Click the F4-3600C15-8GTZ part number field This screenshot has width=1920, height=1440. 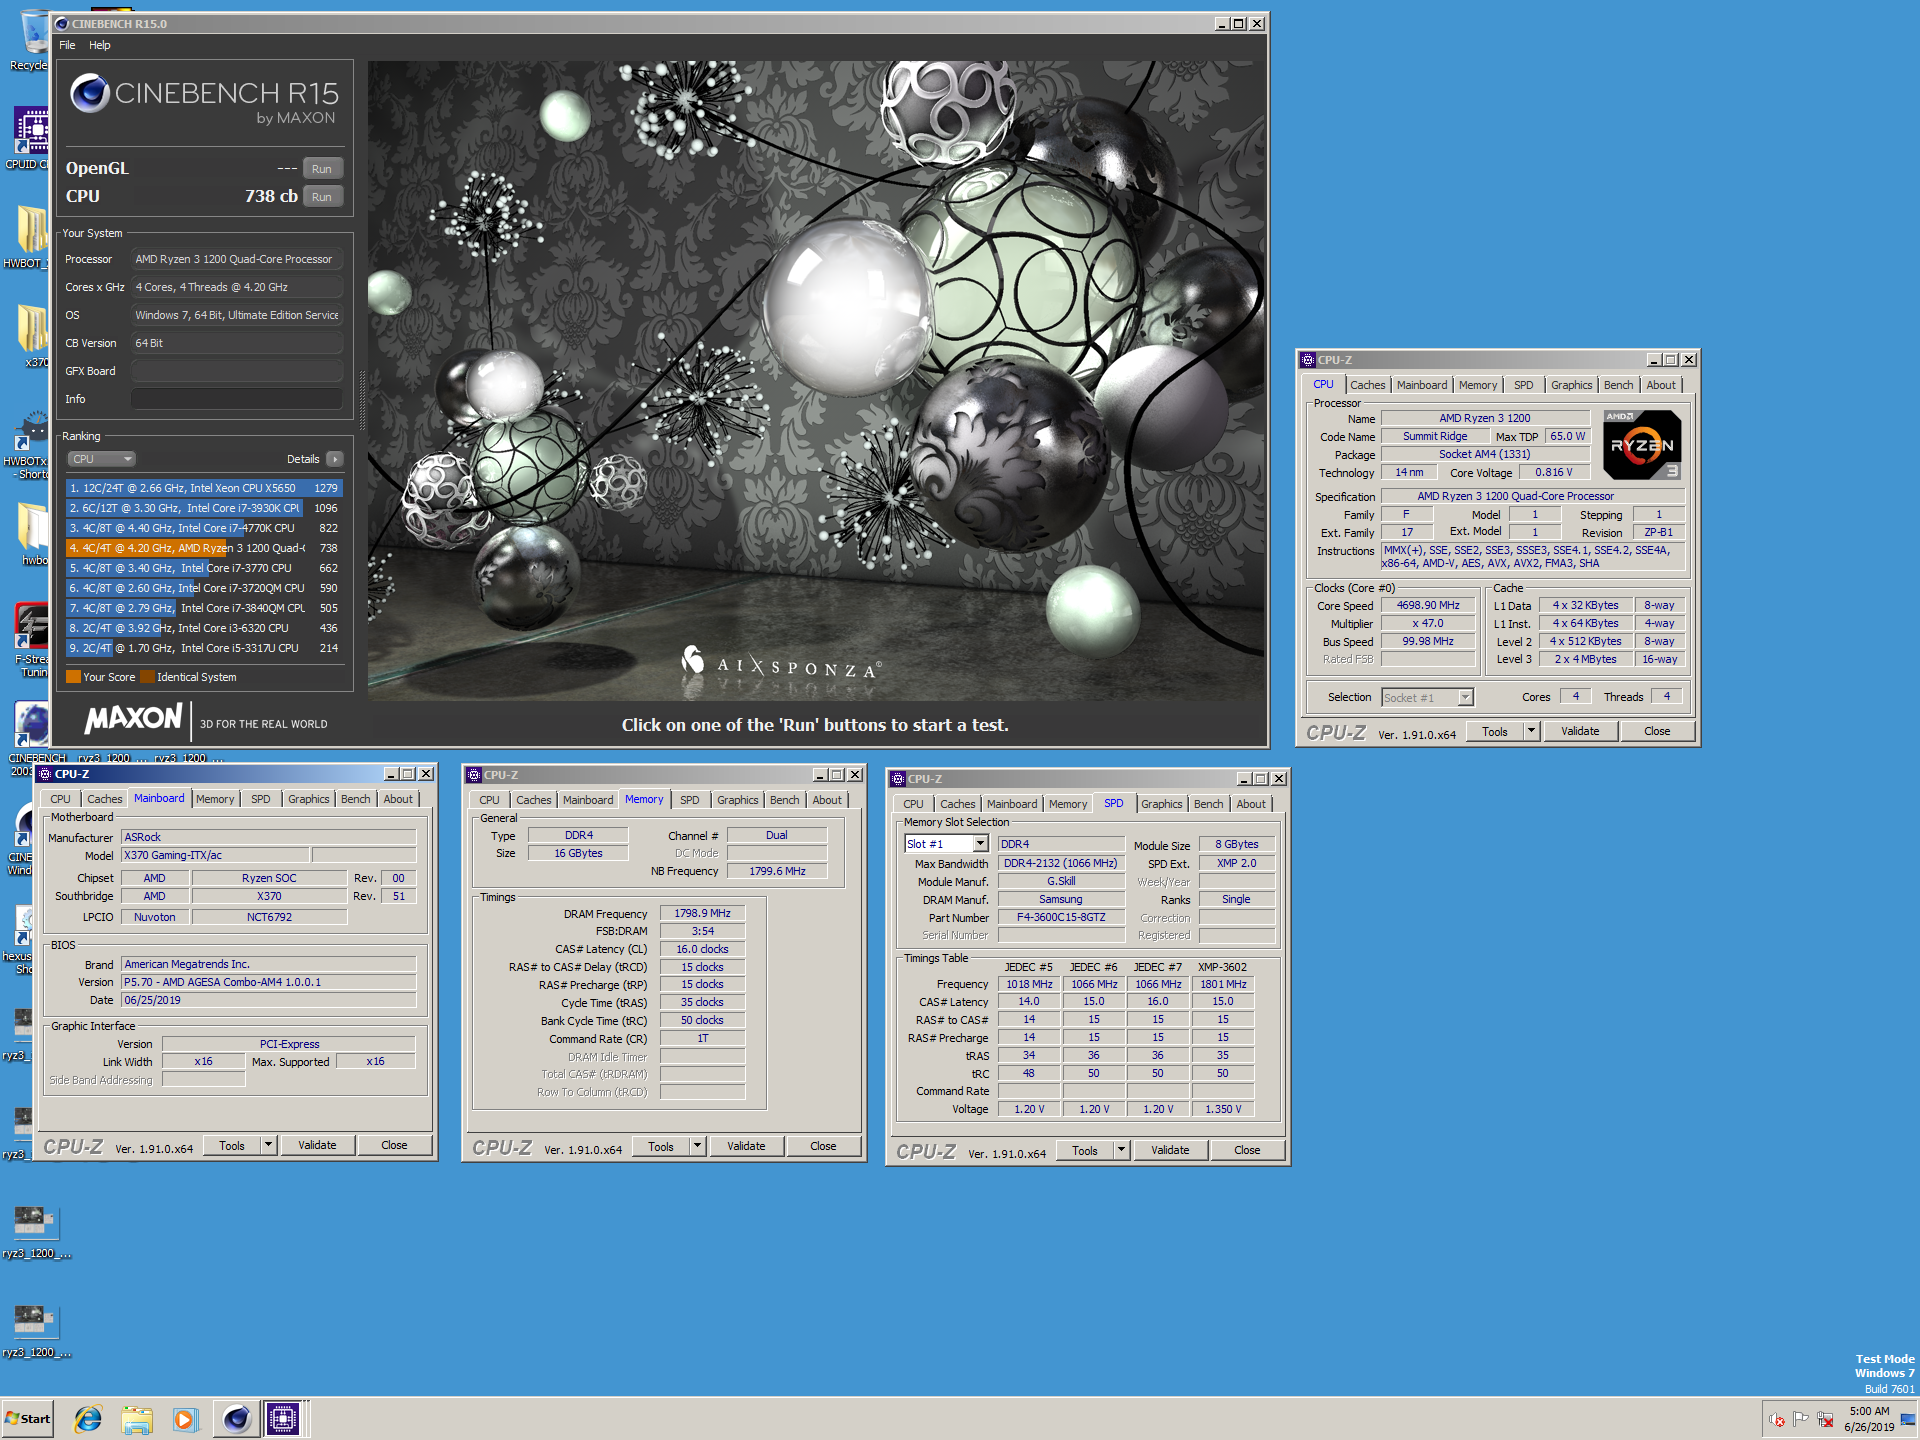pyautogui.click(x=1061, y=917)
